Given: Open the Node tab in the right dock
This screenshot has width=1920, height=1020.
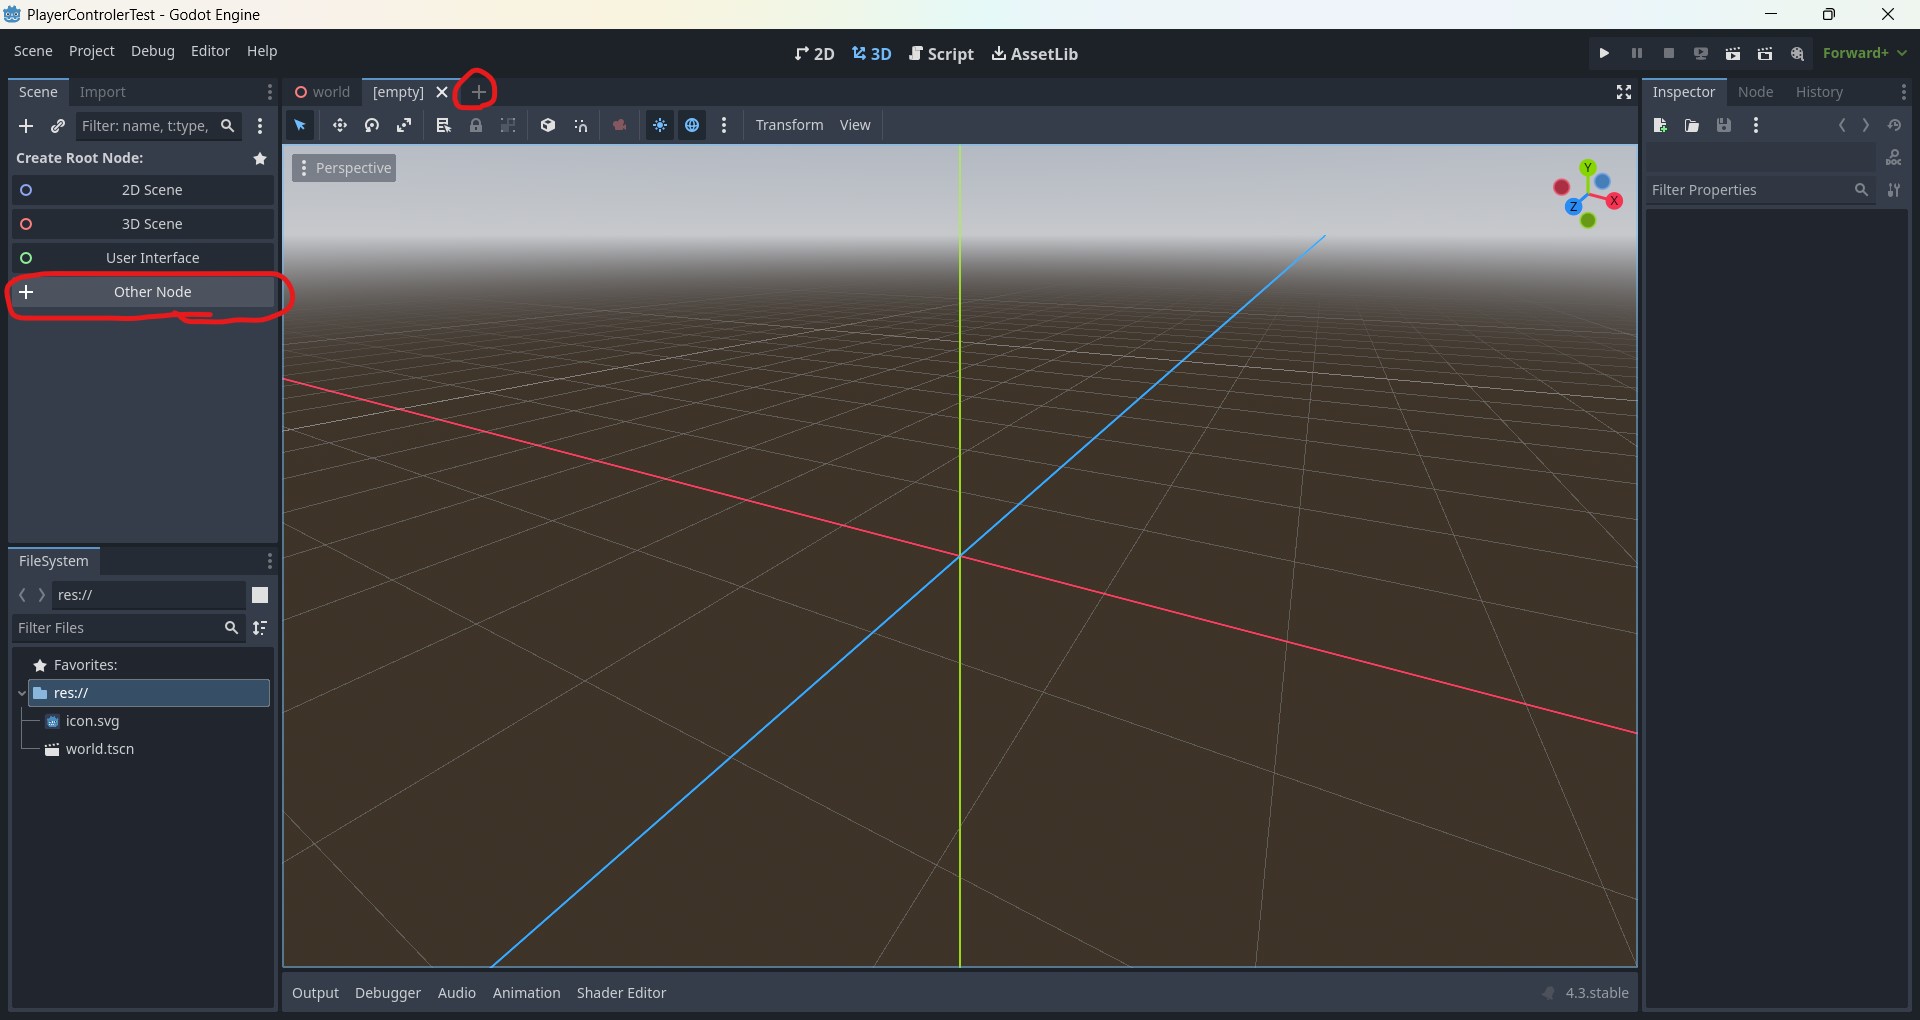Looking at the screenshot, I should tap(1757, 91).
